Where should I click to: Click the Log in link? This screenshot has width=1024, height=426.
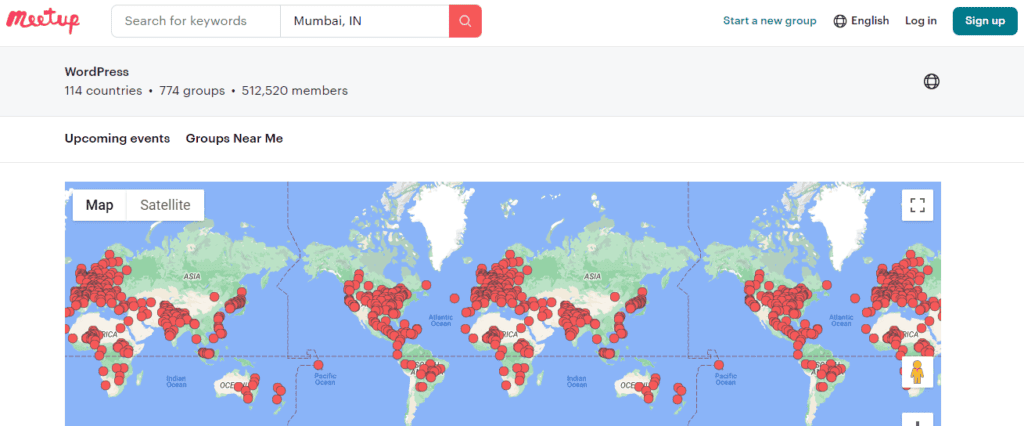click(x=920, y=21)
